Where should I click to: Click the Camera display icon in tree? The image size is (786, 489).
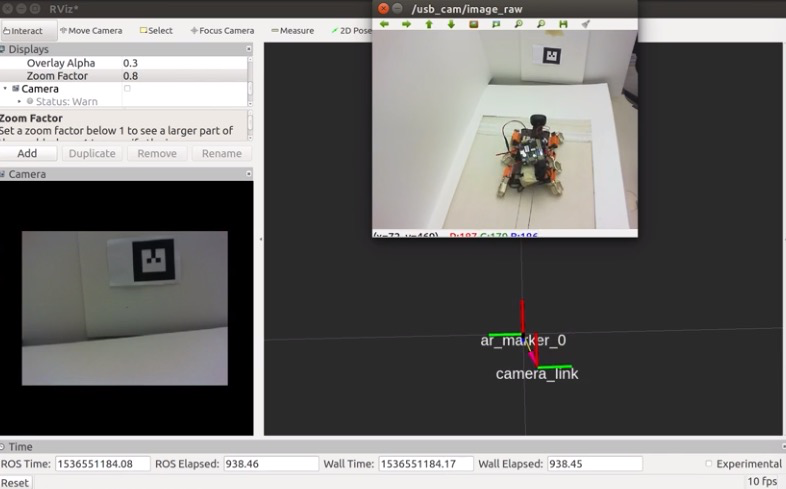(16, 89)
